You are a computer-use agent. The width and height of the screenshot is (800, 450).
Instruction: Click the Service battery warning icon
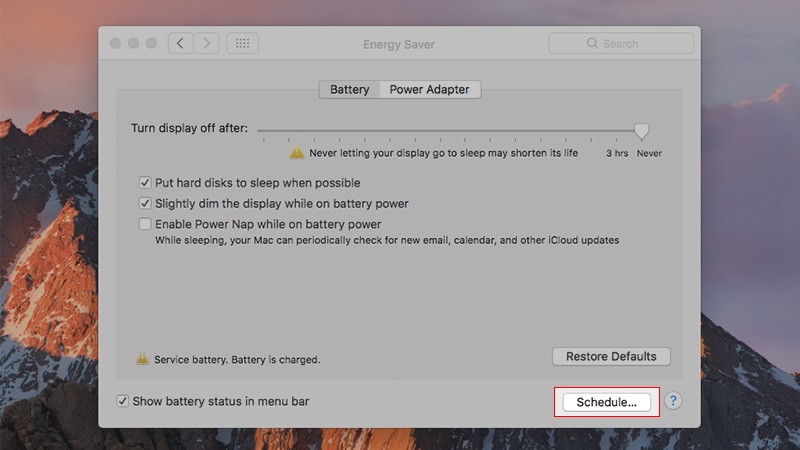[143, 358]
